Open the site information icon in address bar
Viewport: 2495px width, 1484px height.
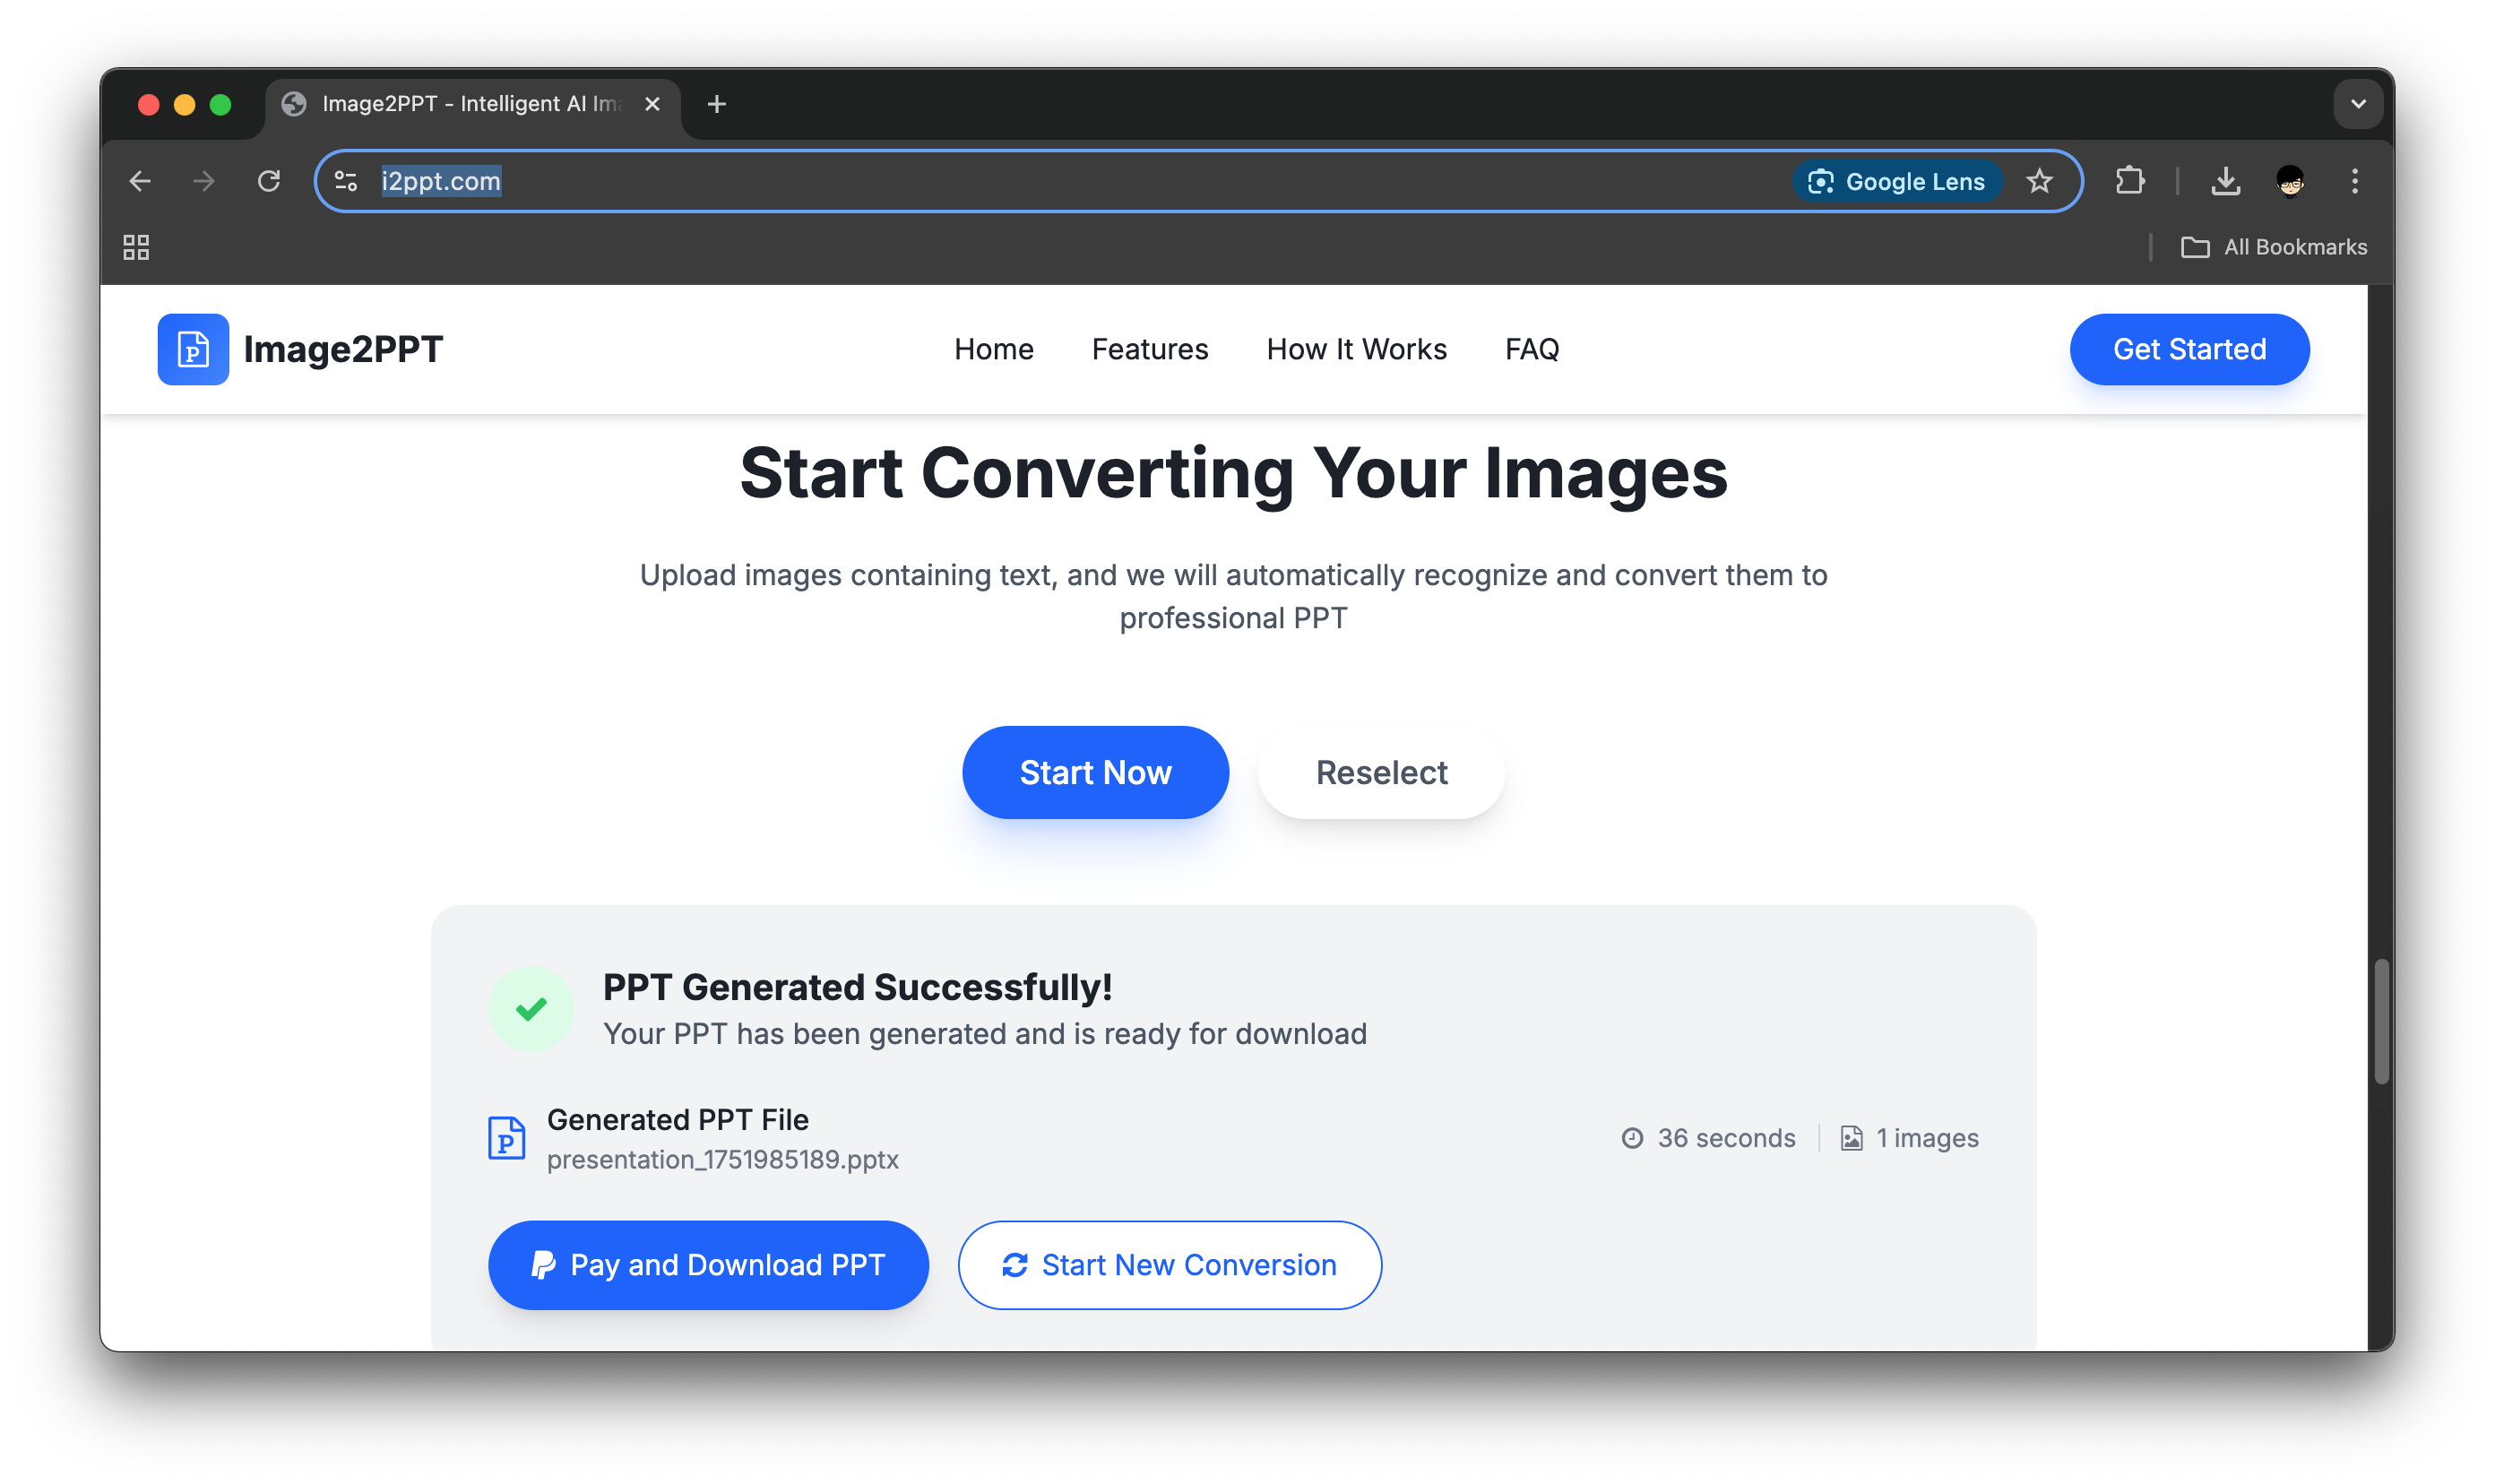pyautogui.click(x=346, y=181)
